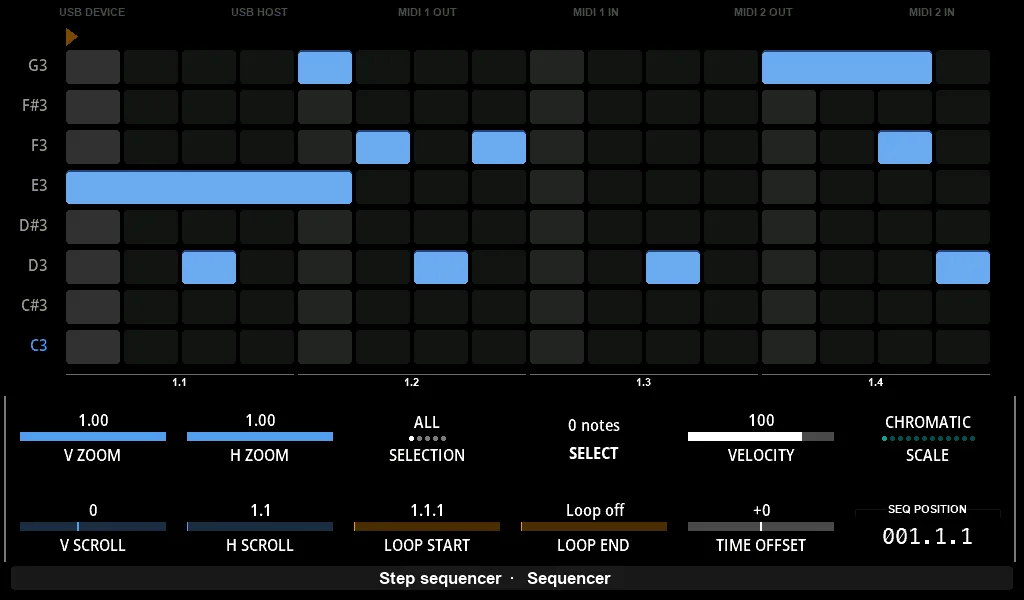Adjust the H ZOOM slider bar
This screenshot has height=600, width=1024.
[x=260, y=437]
